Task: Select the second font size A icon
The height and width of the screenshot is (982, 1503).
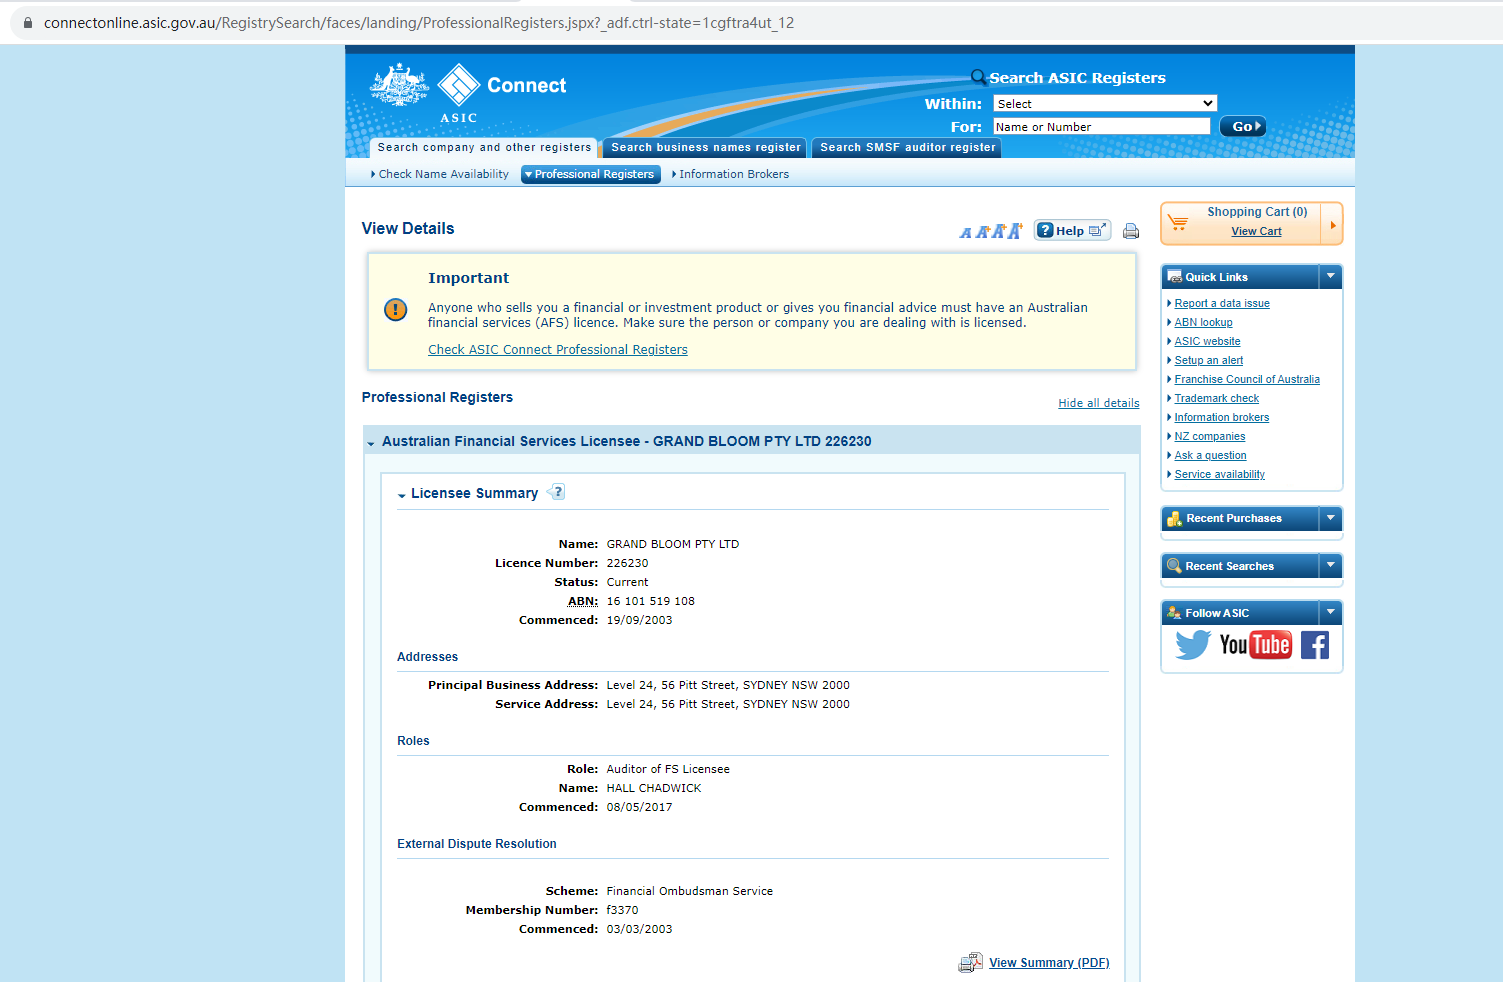Action: 982,232
